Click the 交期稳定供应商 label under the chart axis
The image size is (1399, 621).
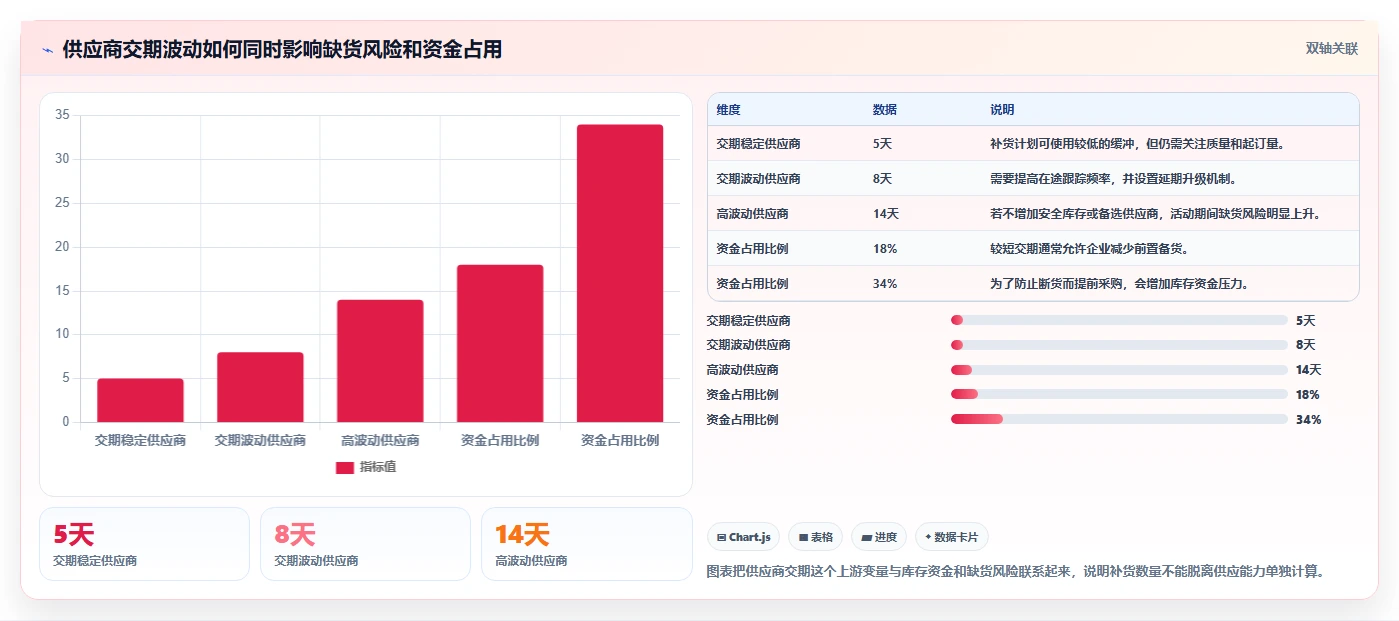click(x=140, y=440)
